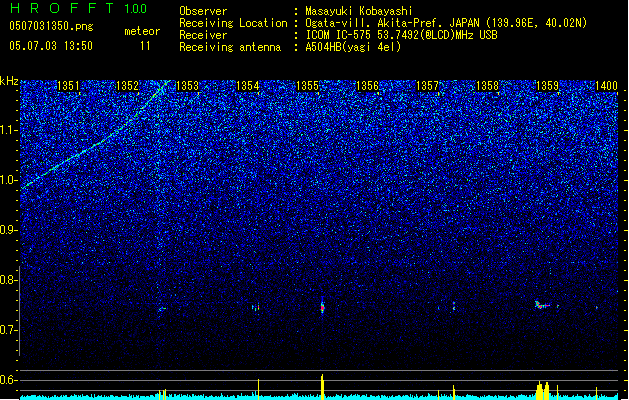Click the faint echo below 1353 marker
The width and height of the screenshot is (629, 400).
[x=161, y=309]
